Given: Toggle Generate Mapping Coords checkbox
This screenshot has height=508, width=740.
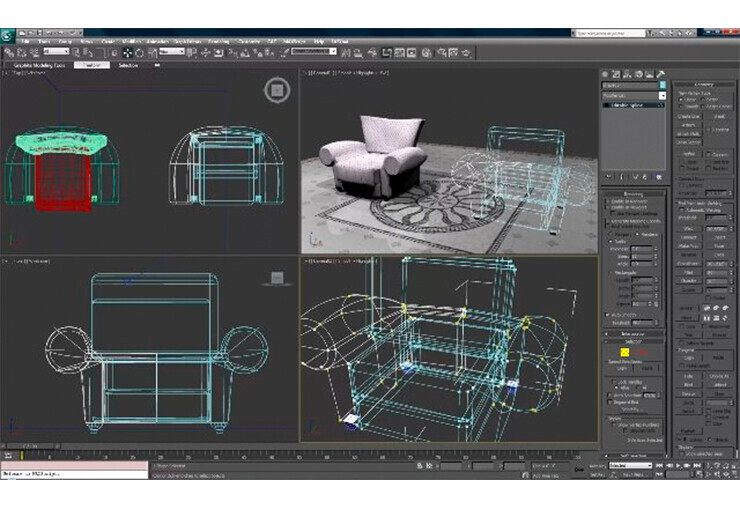Looking at the screenshot, I should [x=606, y=221].
